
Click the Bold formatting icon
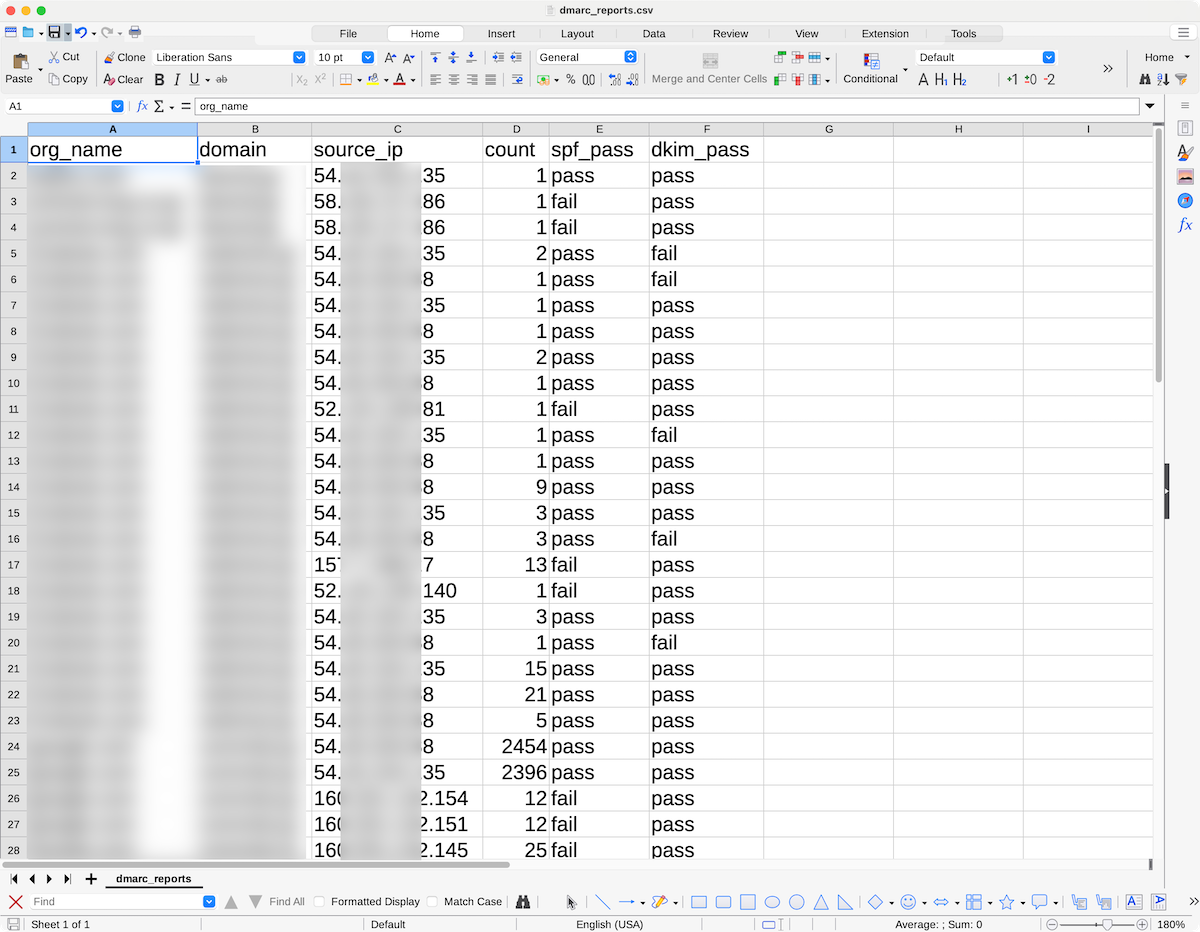click(x=159, y=80)
